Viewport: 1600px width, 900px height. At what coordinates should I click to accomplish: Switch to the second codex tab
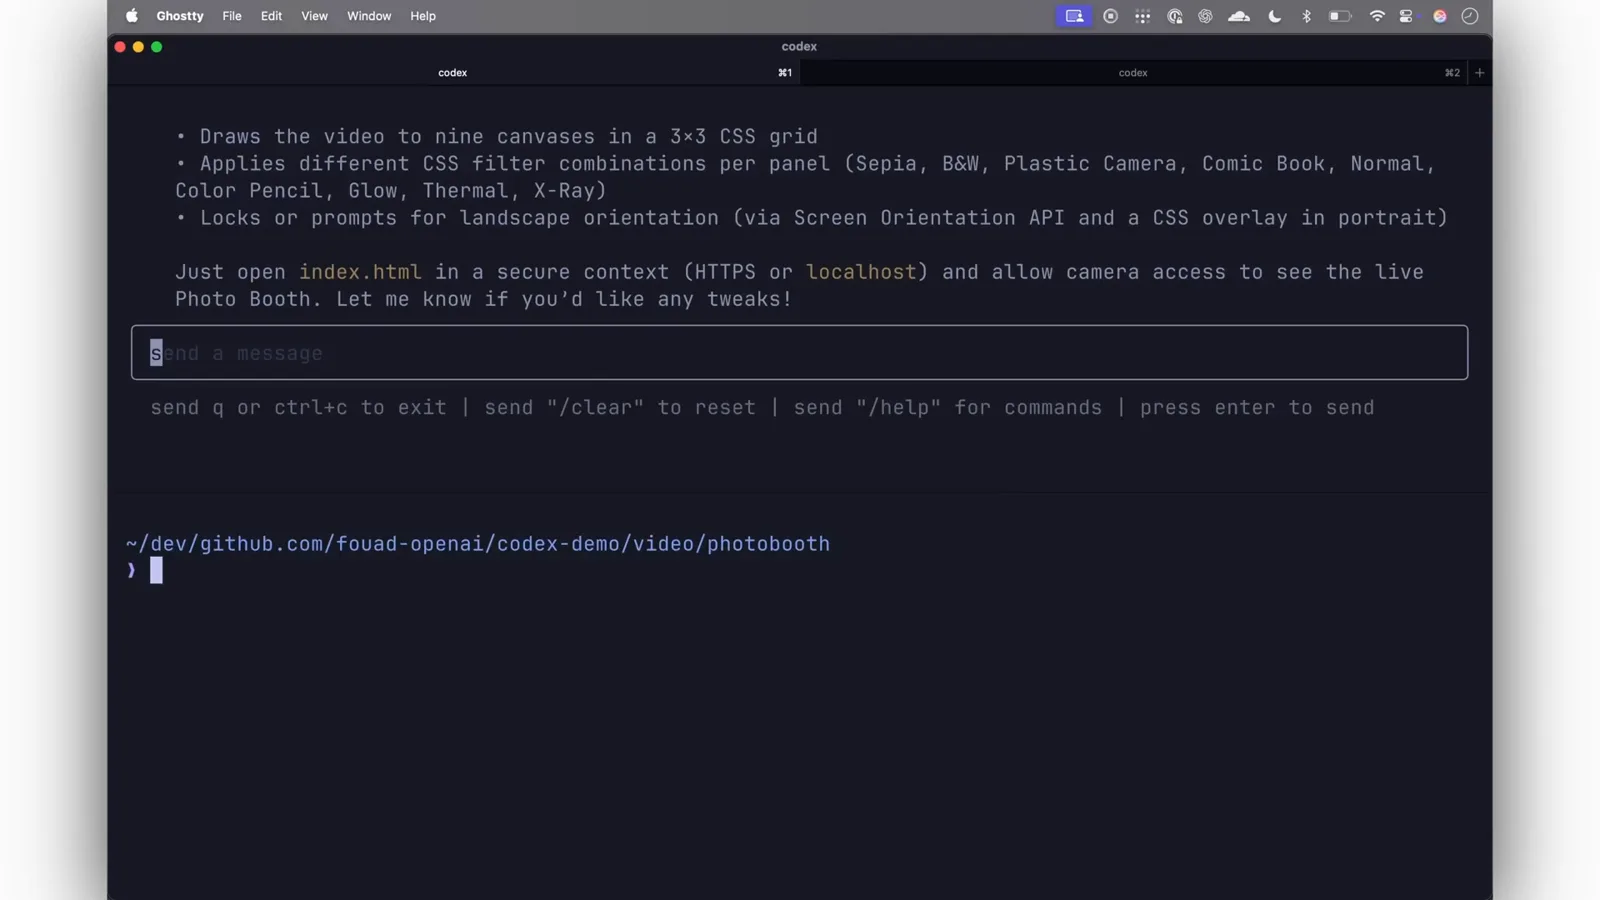[1133, 73]
